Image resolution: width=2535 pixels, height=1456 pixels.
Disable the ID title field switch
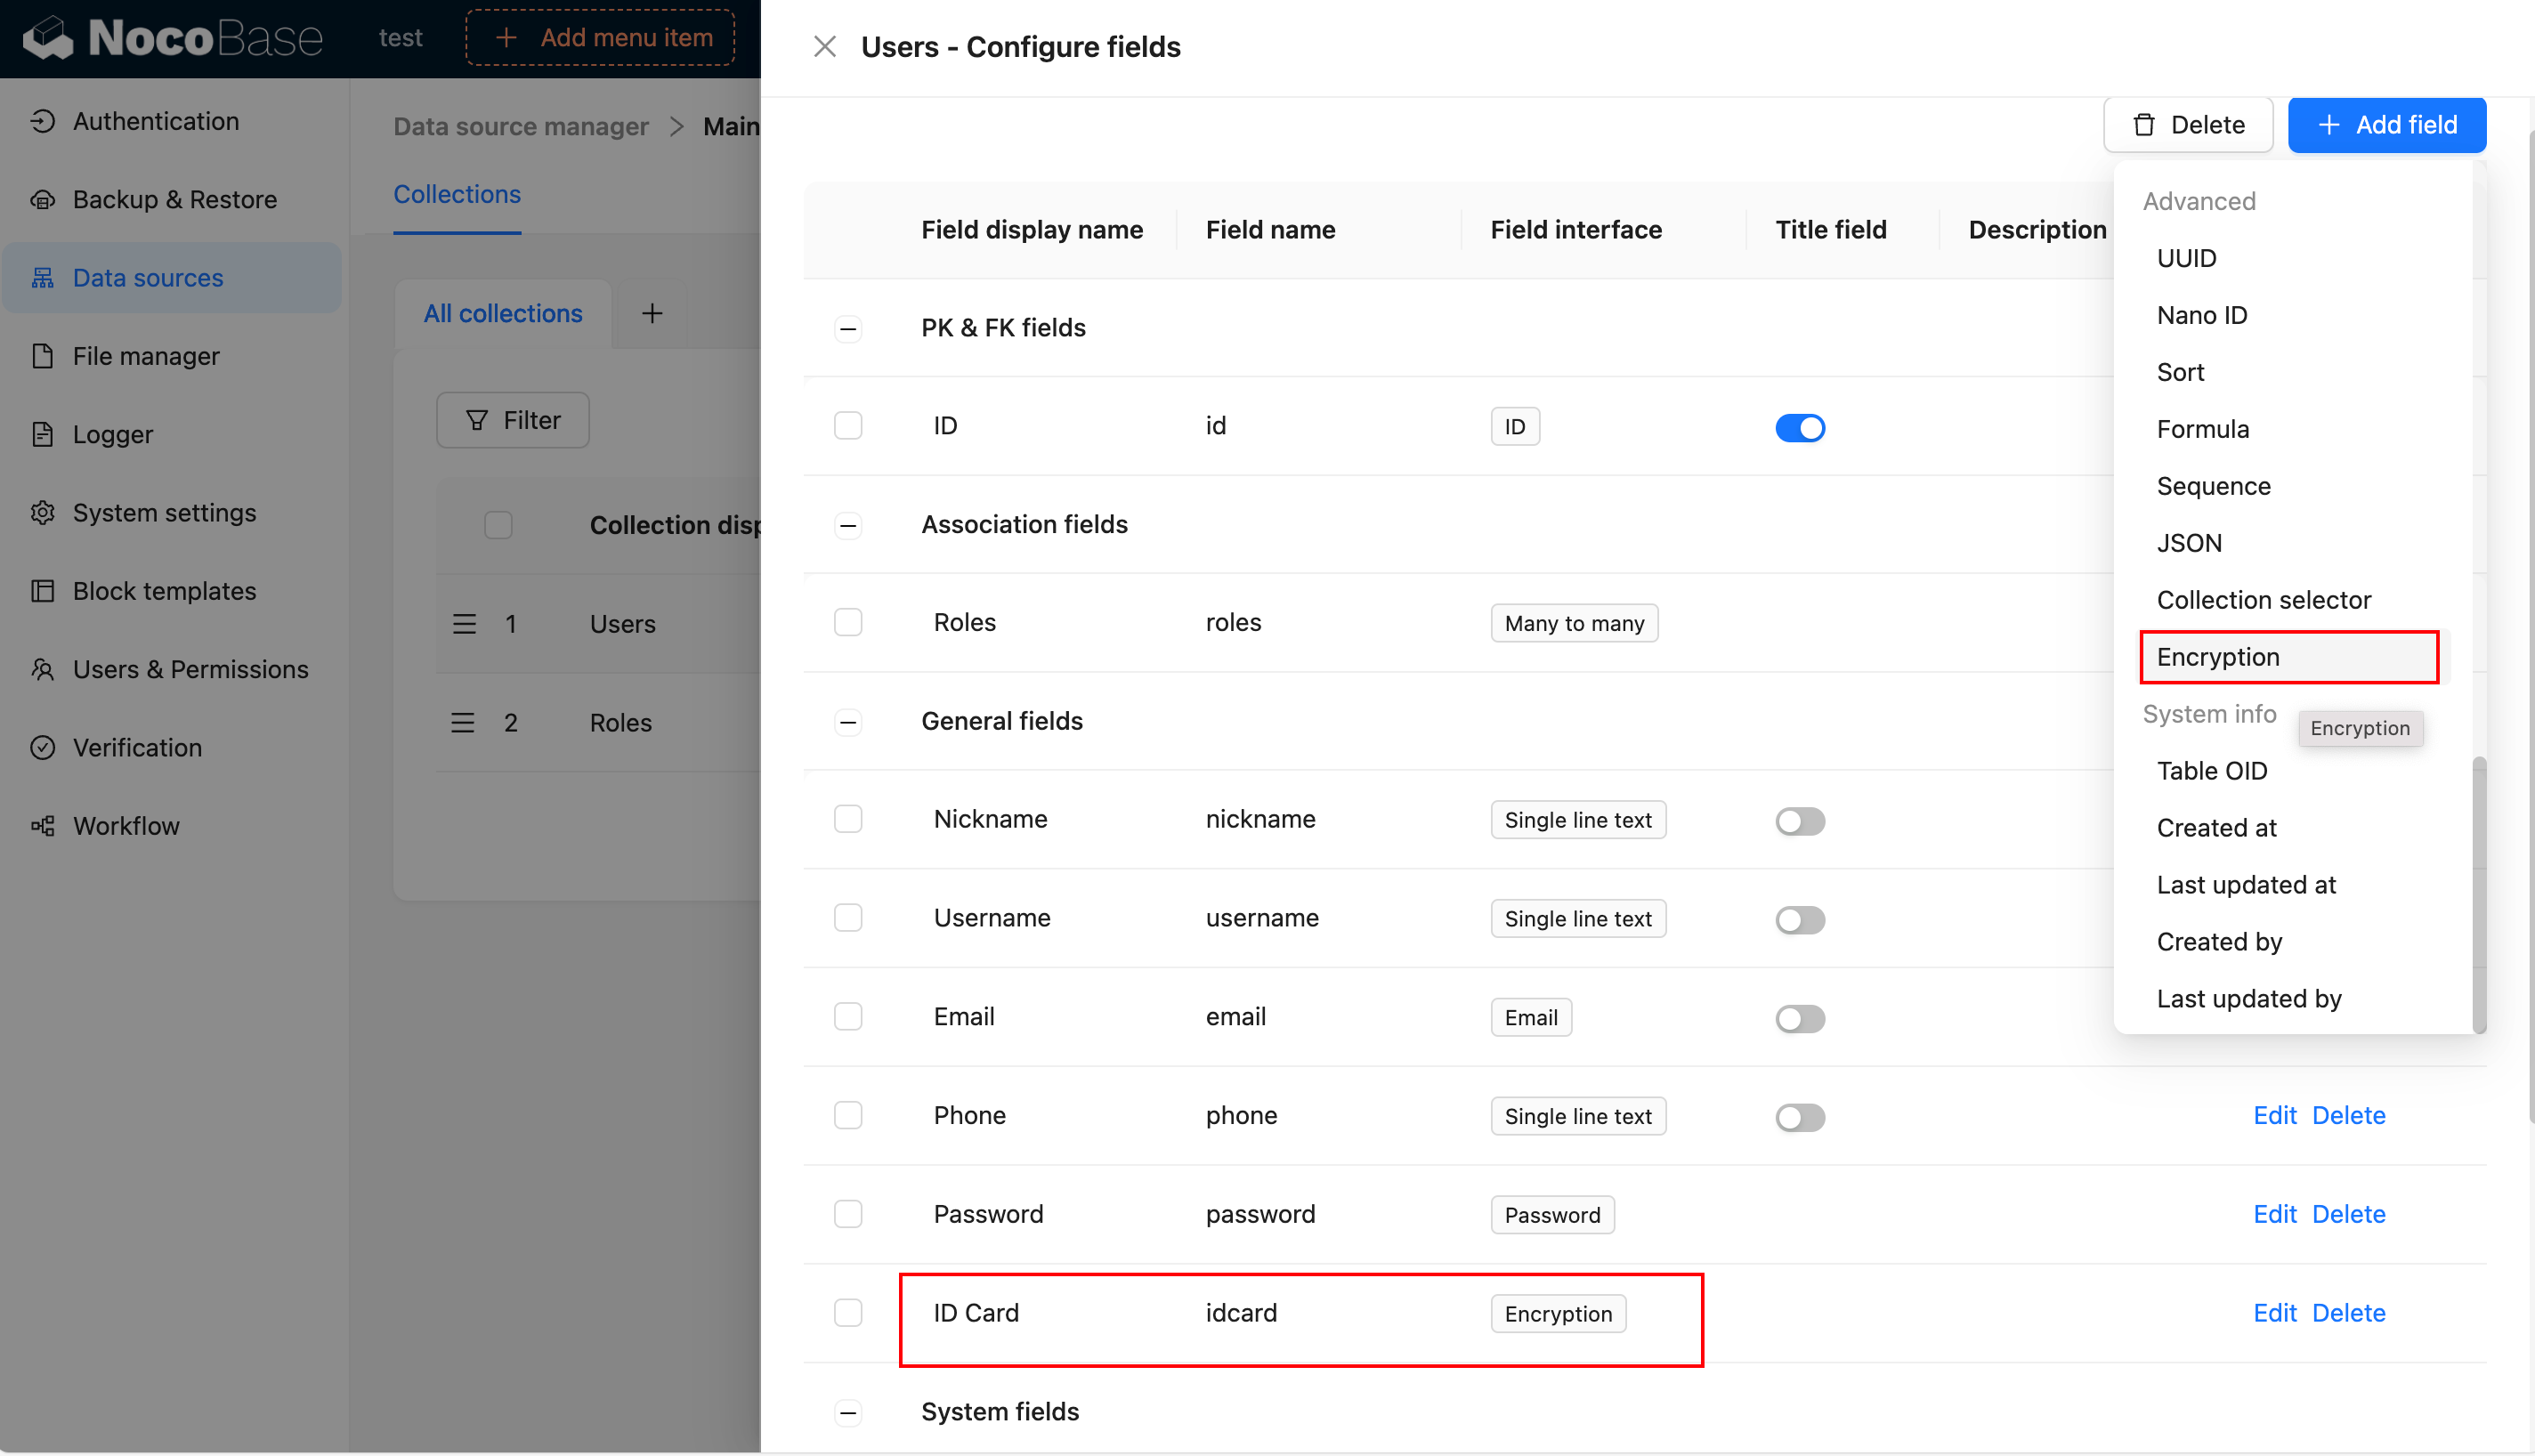point(1799,427)
